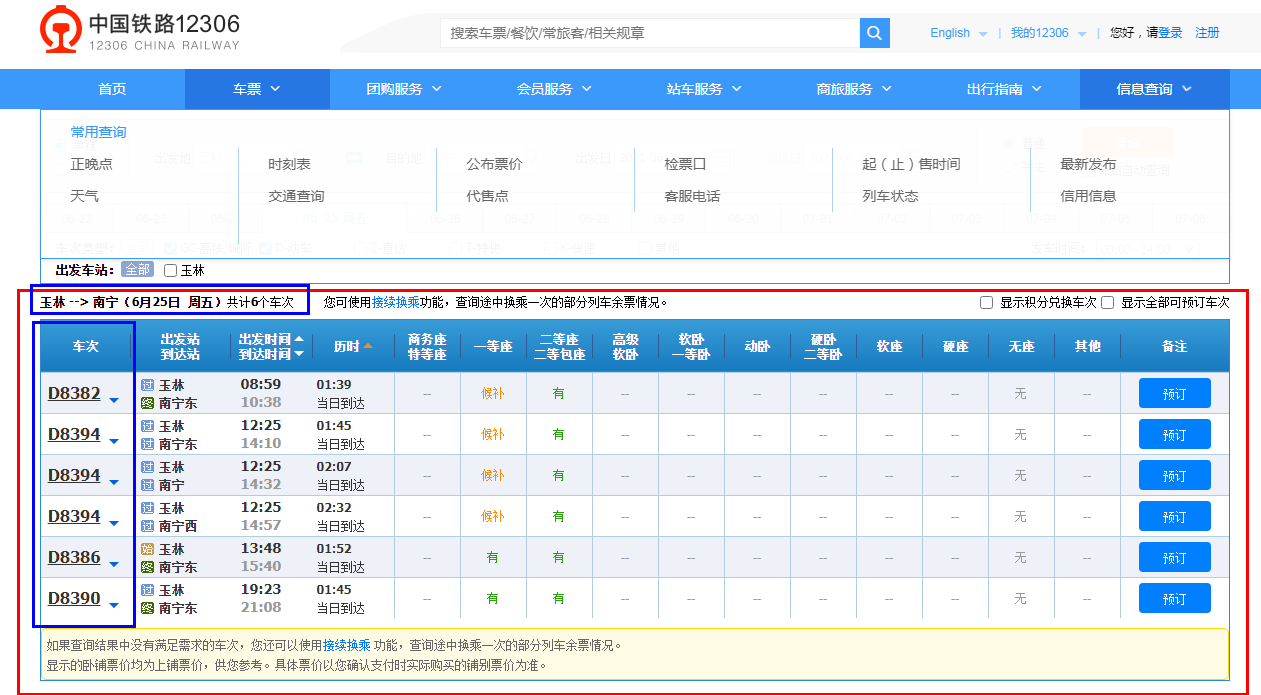The image size is (1261, 695).
Task: Click the search box for tickets and dining
Action: click(x=650, y=33)
